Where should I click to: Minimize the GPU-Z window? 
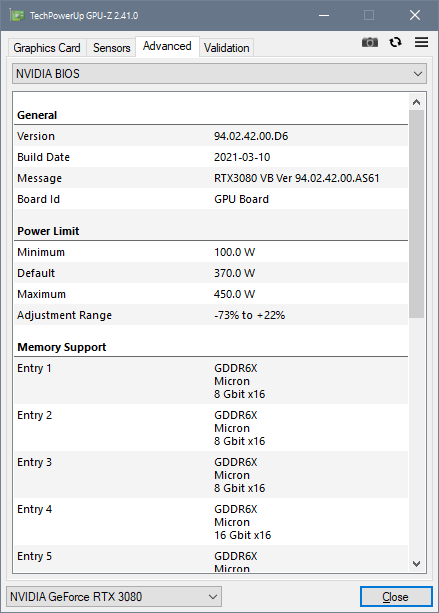pos(324,16)
